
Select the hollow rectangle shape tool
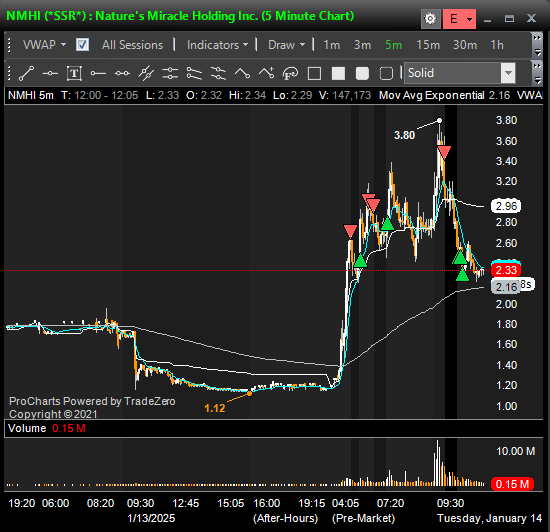[x=314, y=74]
